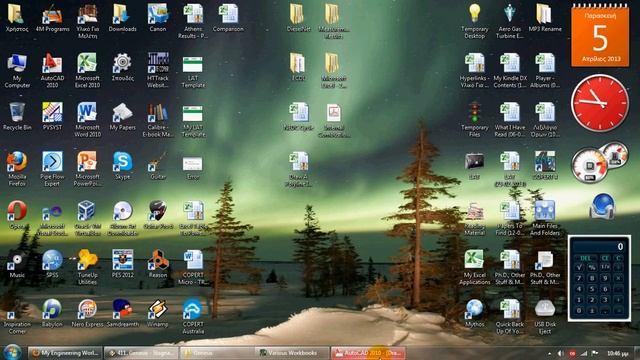Open the Canon shortcut icon

coord(158,18)
